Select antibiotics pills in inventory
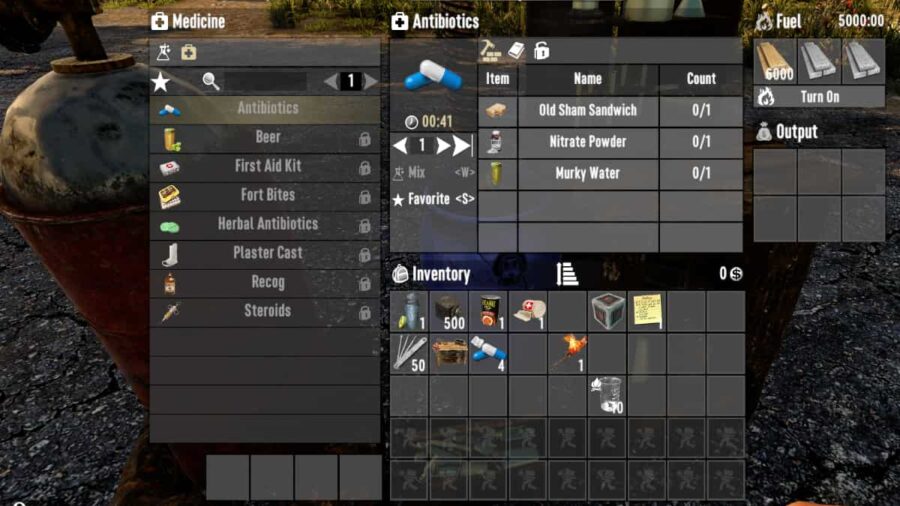The height and width of the screenshot is (506, 900). click(x=488, y=354)
